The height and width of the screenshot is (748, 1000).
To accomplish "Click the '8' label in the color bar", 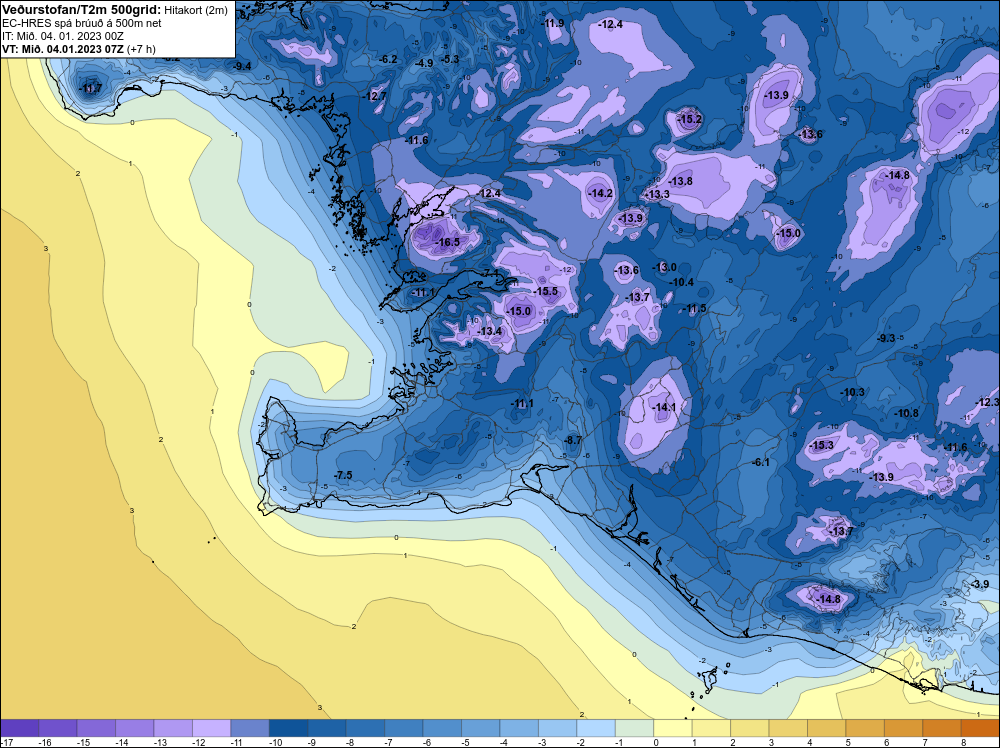I will click(962, 743).
